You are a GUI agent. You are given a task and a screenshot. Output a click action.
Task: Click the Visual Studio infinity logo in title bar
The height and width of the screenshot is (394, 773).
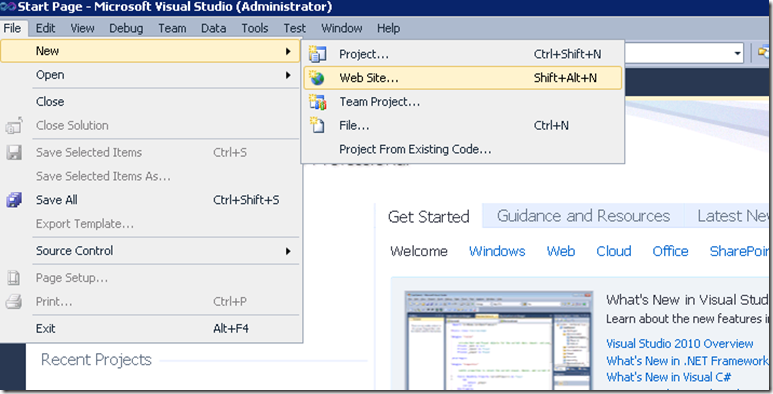[x=8, y=7]
